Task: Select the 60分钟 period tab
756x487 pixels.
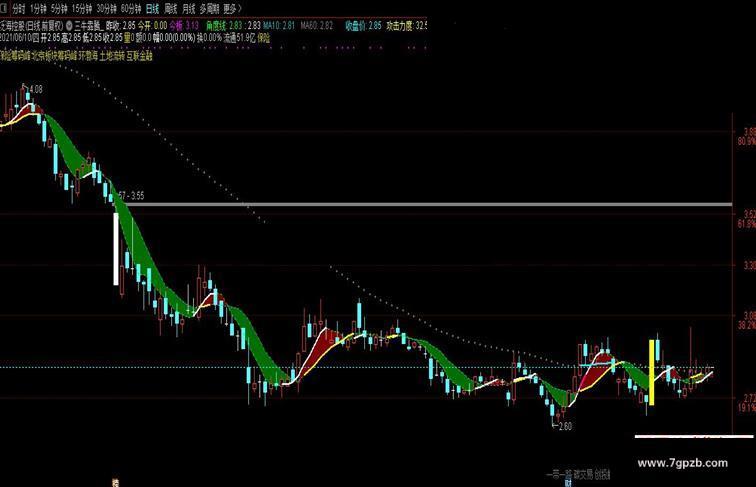Action: pos(131,9)
